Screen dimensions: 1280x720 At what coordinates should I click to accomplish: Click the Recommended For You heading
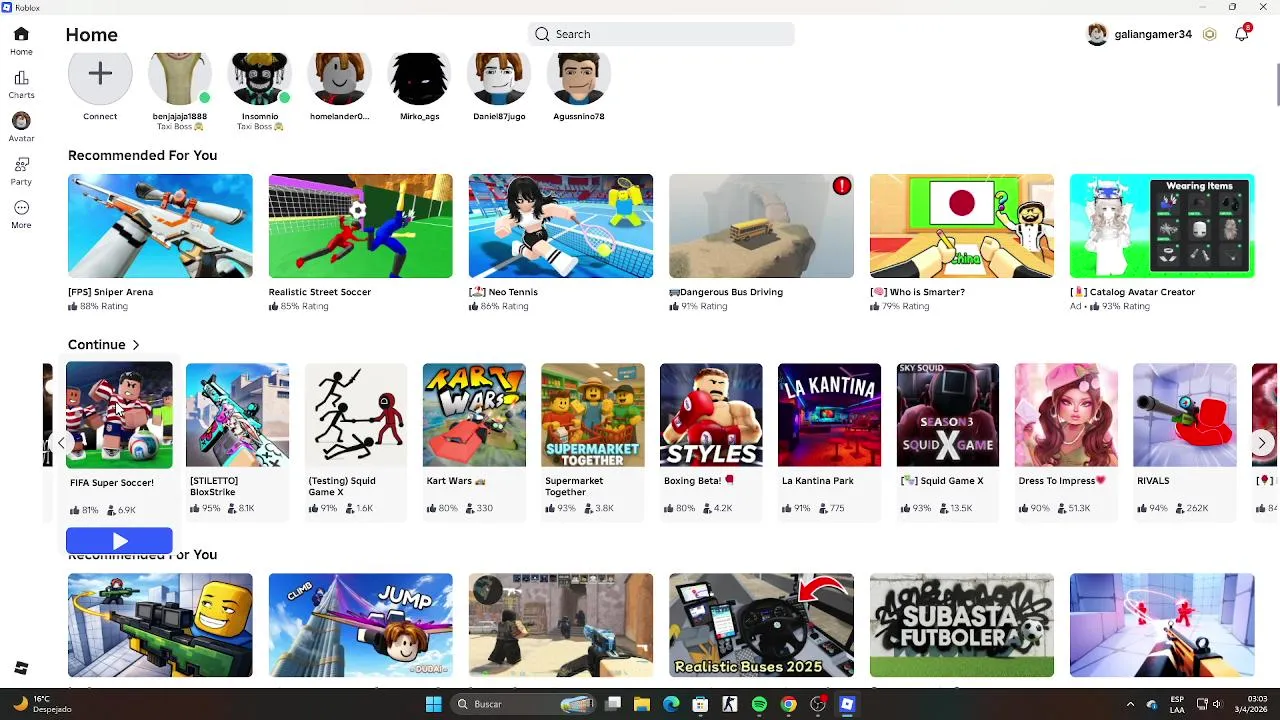click(142, 155)
